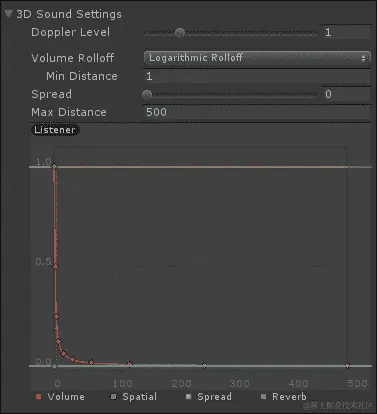The image size is (377, 414).
Task: Select the Spatial curve legend swatch
Action: (114, 397)
